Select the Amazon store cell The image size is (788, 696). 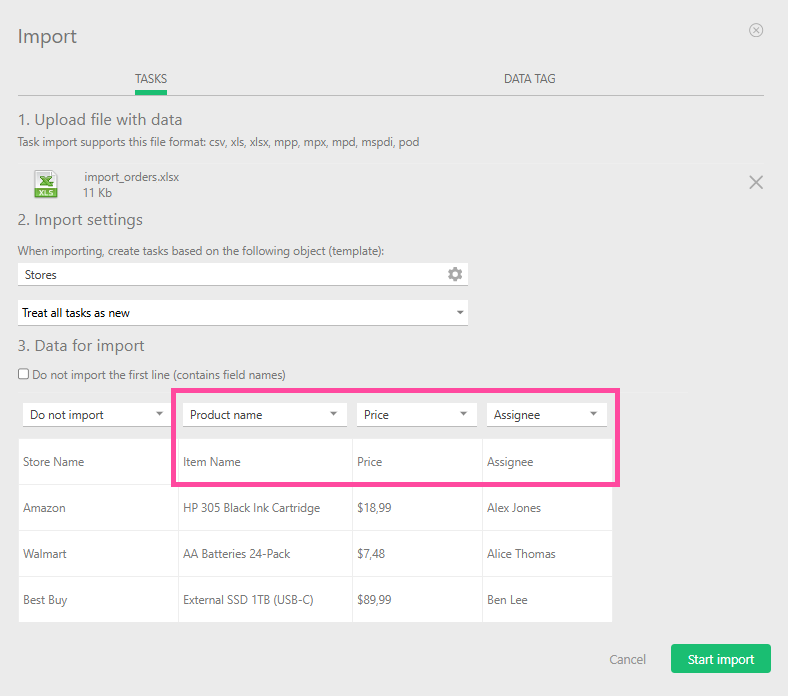[x=45, y=508]
